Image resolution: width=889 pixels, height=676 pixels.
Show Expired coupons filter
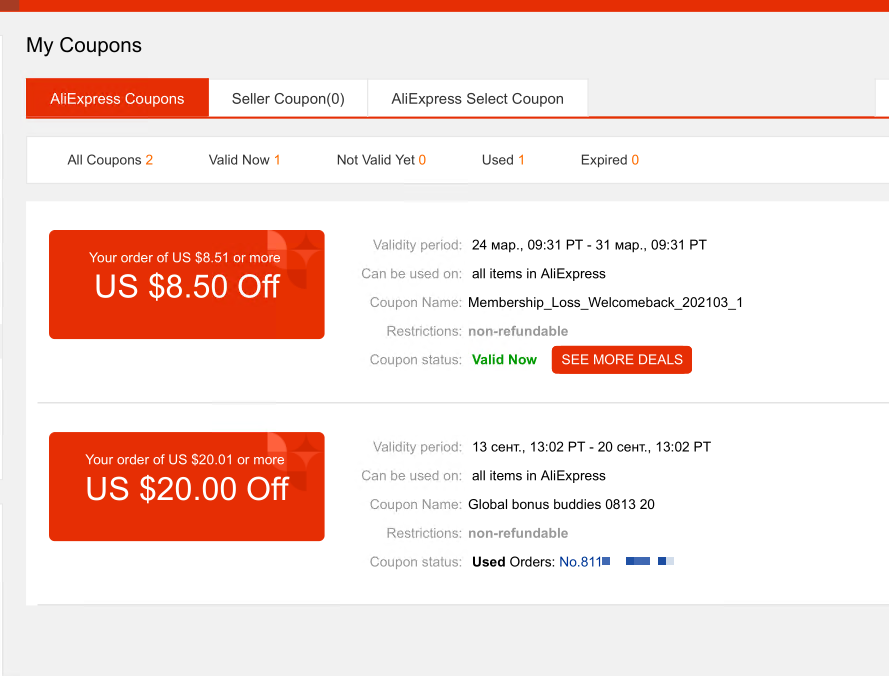[609, 160]
